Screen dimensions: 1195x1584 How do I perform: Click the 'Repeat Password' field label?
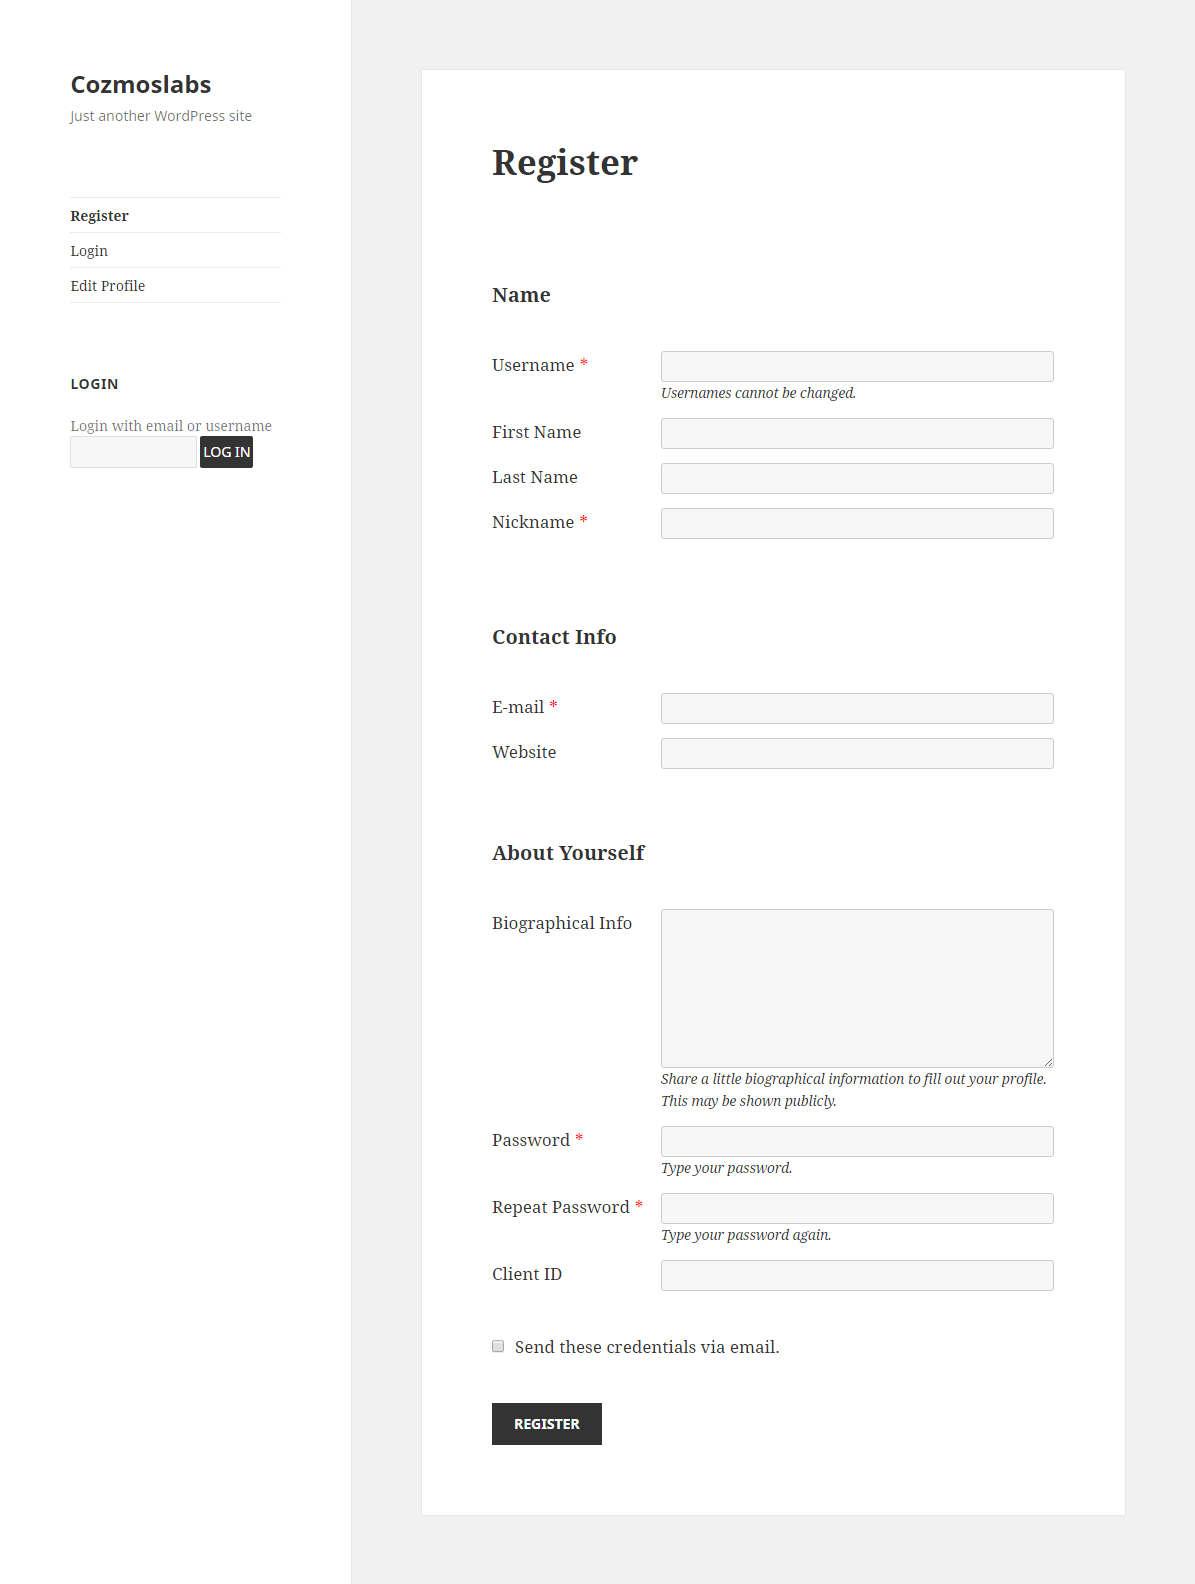561,1207
